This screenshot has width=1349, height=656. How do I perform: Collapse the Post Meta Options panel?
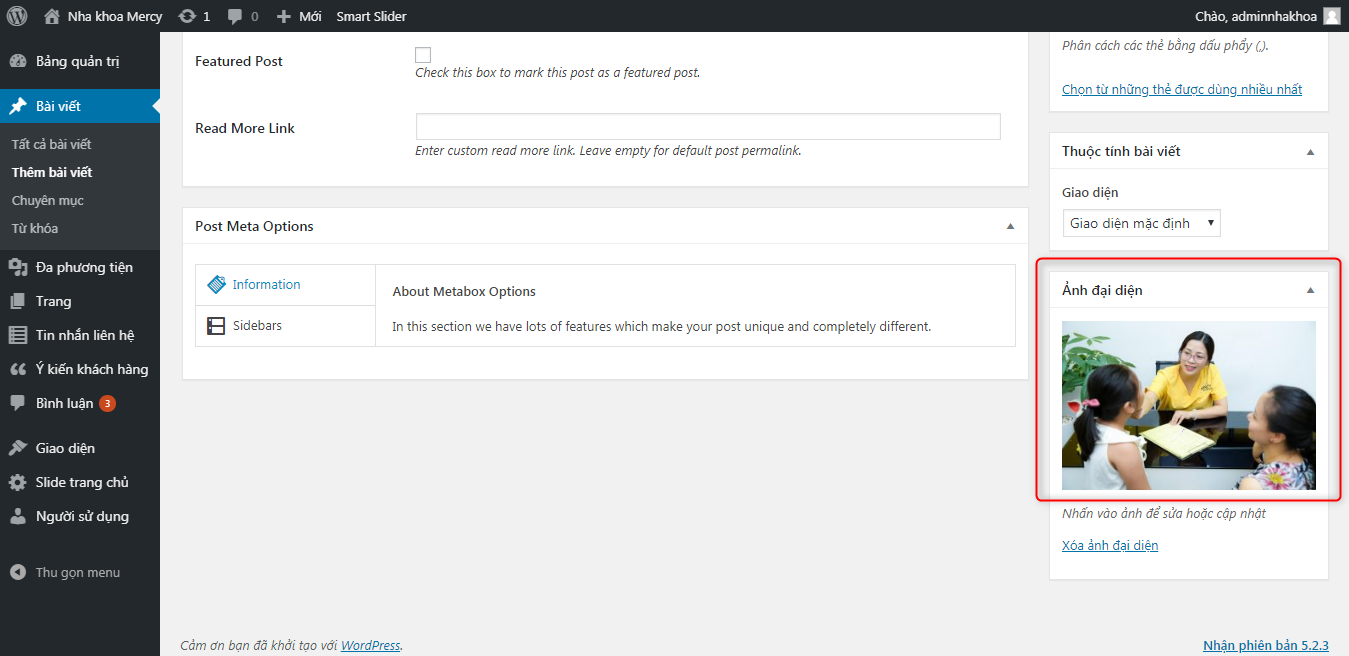tap(1010, 226)
